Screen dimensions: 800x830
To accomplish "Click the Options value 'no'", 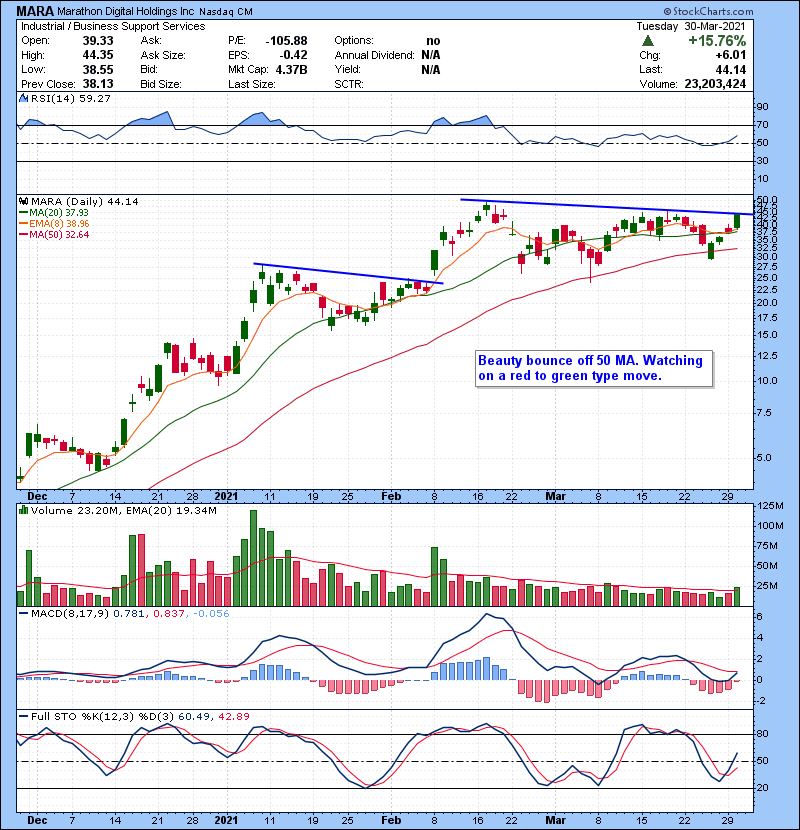I will 433,41.
